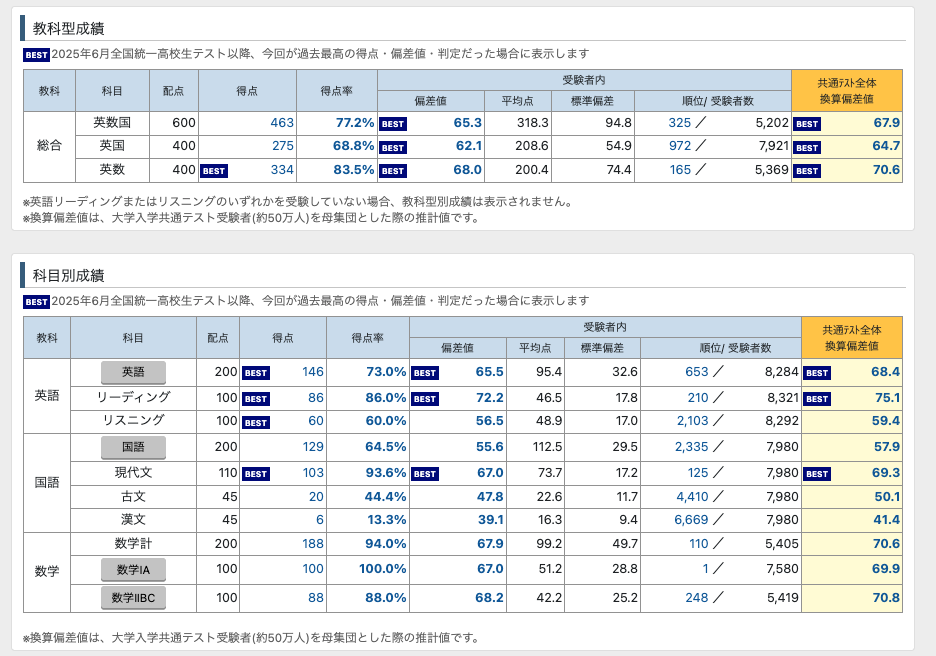Screen dimensions: 936x656
Task: Click the 配点 header in upper table
Action: [x=174, y=91]
